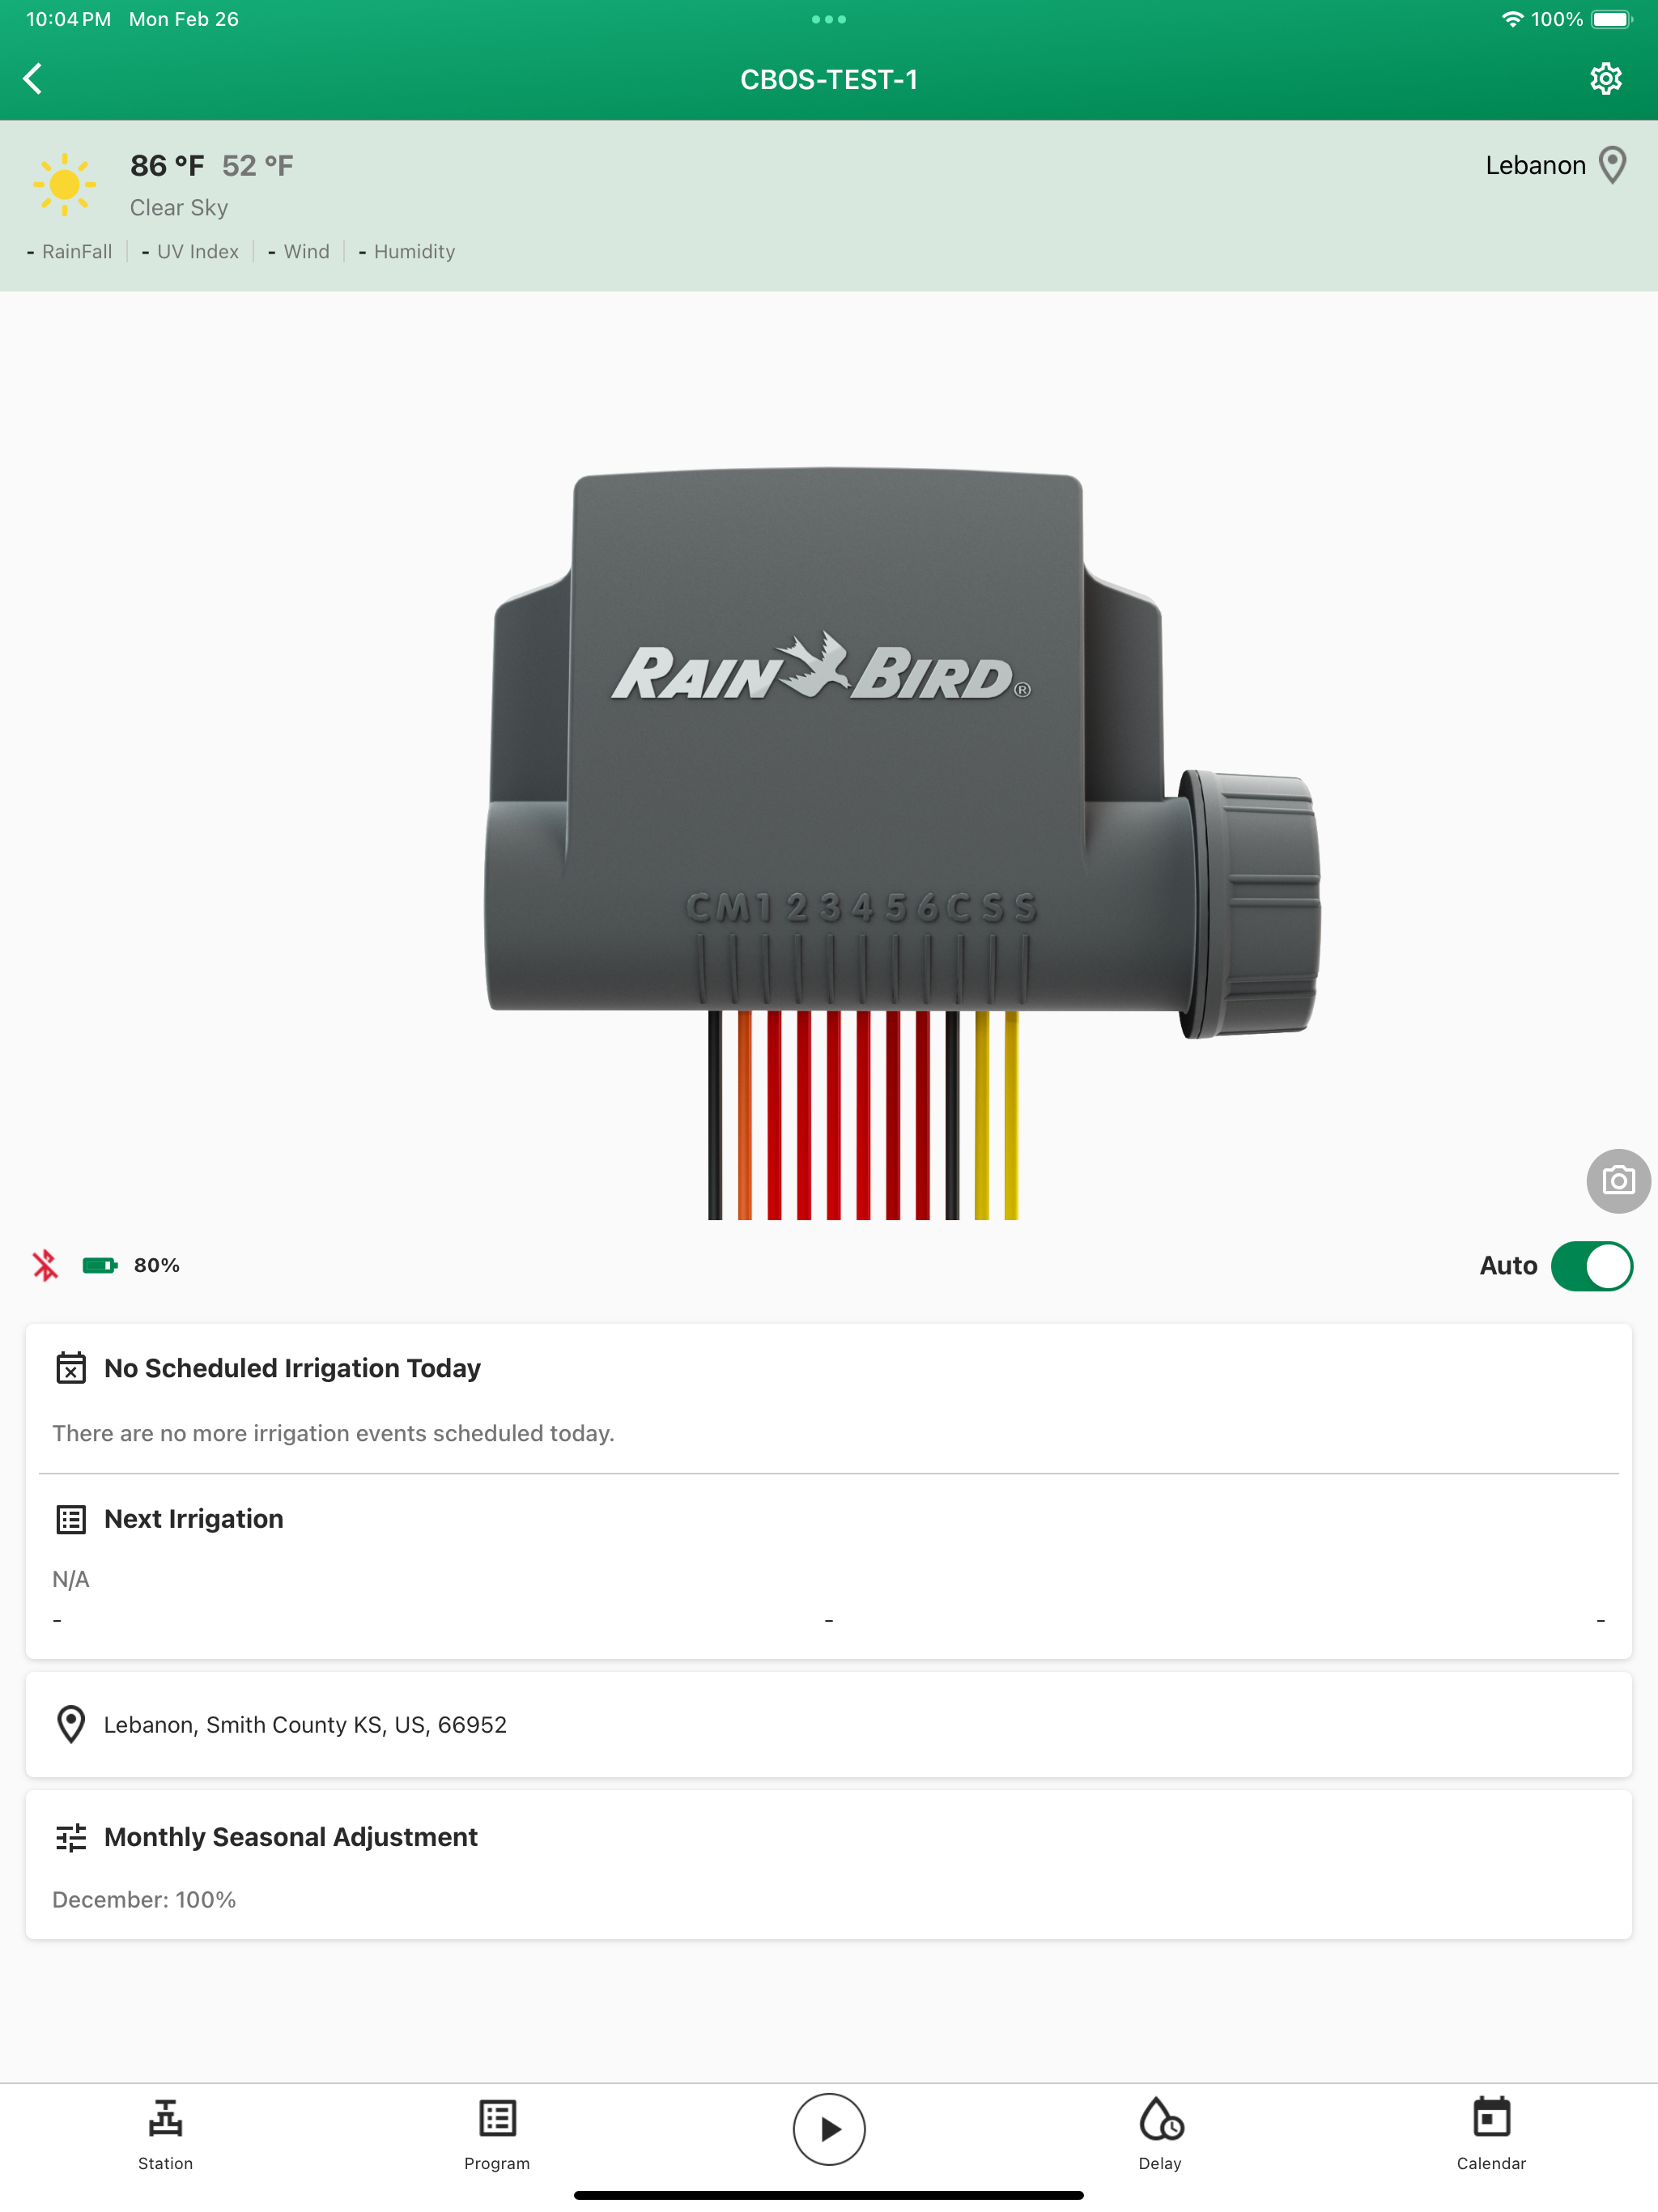Tap the sun weather icon
This screenshot has width=1658, height=2212.
click(x=64, y=184)
